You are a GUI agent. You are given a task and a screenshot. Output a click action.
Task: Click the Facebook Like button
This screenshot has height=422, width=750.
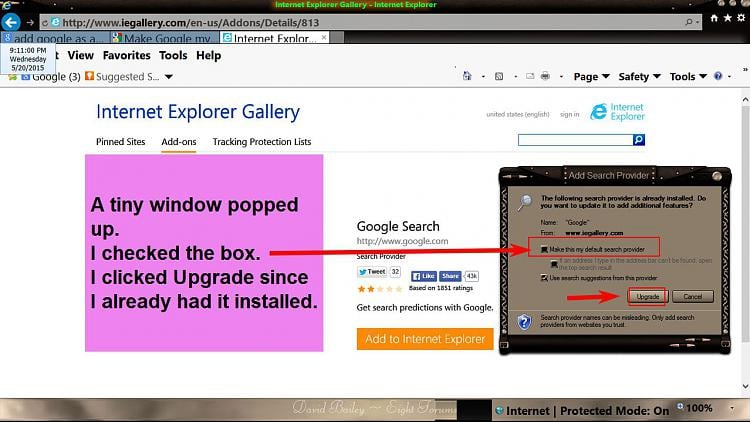pos(424,276)
